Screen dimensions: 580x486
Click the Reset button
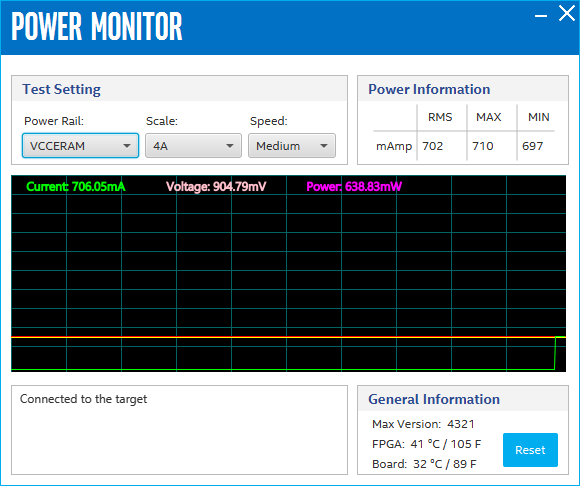(x=530, y=450)
